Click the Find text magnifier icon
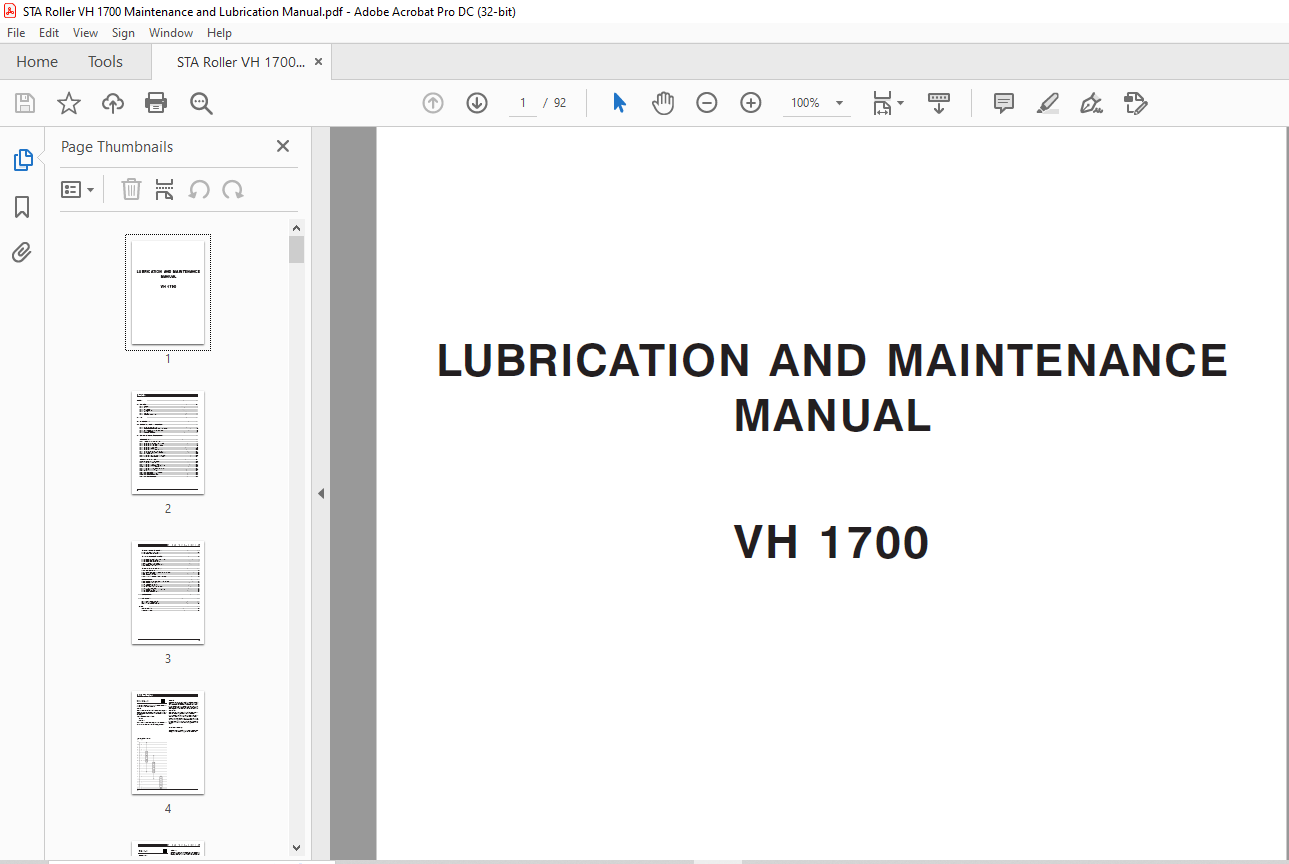 coord(201,103)
